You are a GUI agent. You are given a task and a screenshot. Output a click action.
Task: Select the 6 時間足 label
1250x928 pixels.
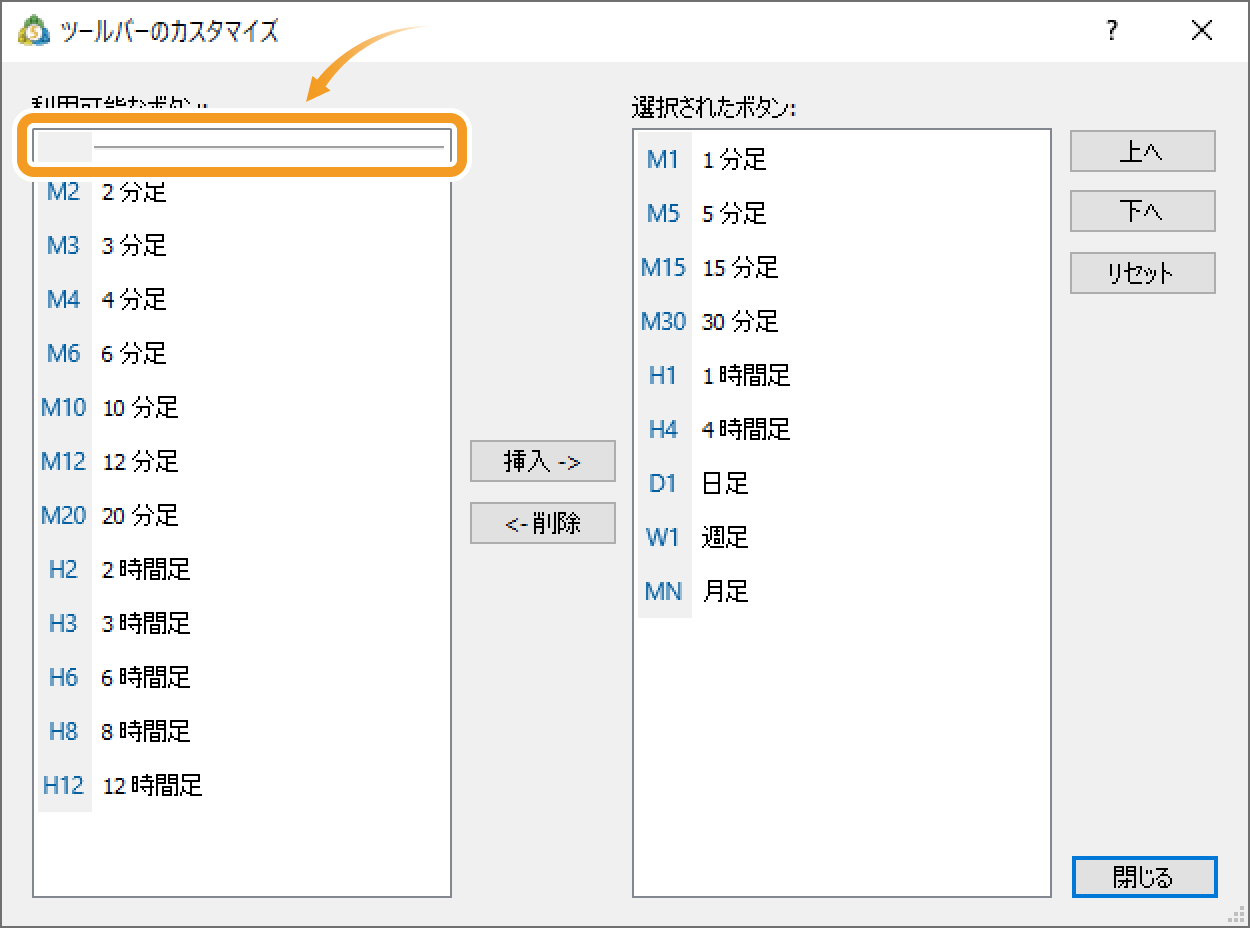coord(146,677)
